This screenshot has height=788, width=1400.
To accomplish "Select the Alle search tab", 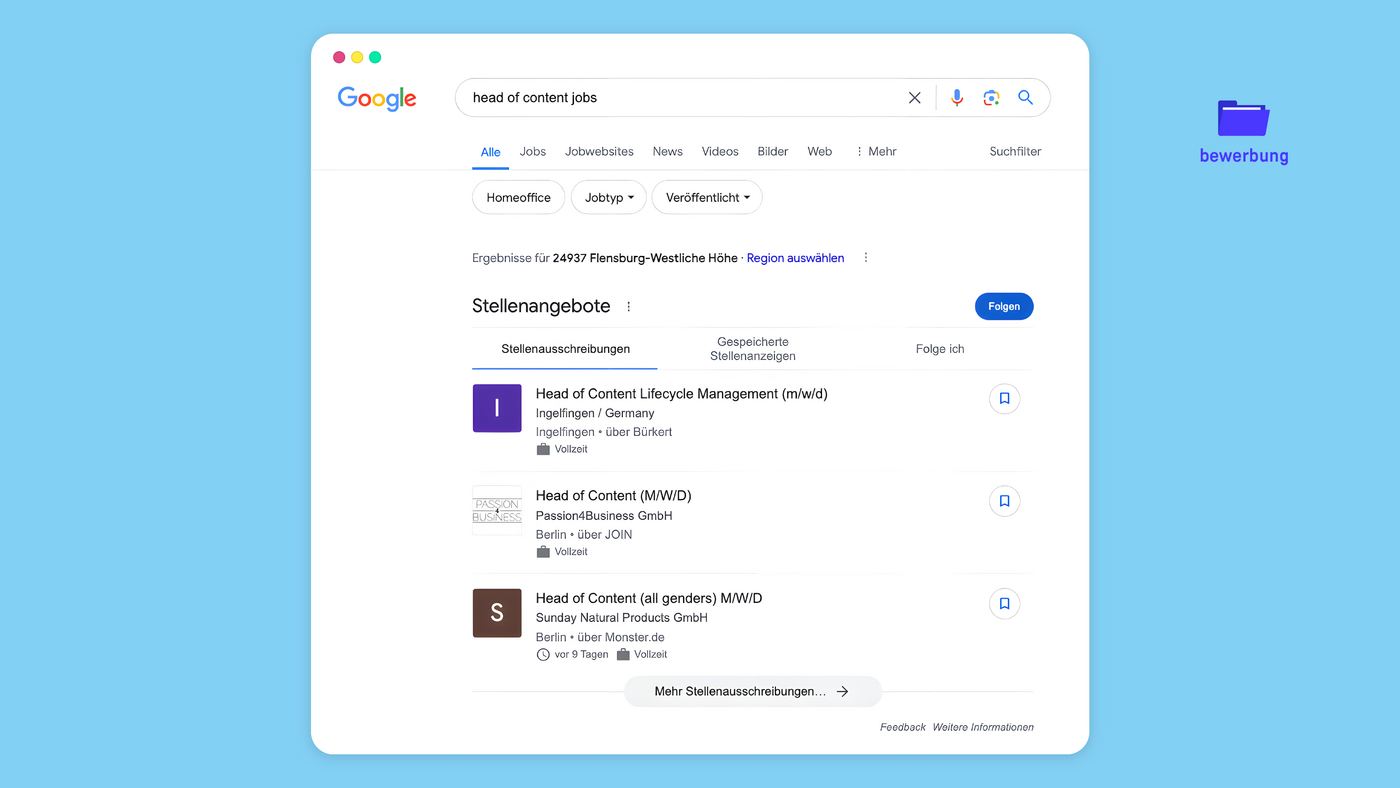I will [x=490, y=152].
